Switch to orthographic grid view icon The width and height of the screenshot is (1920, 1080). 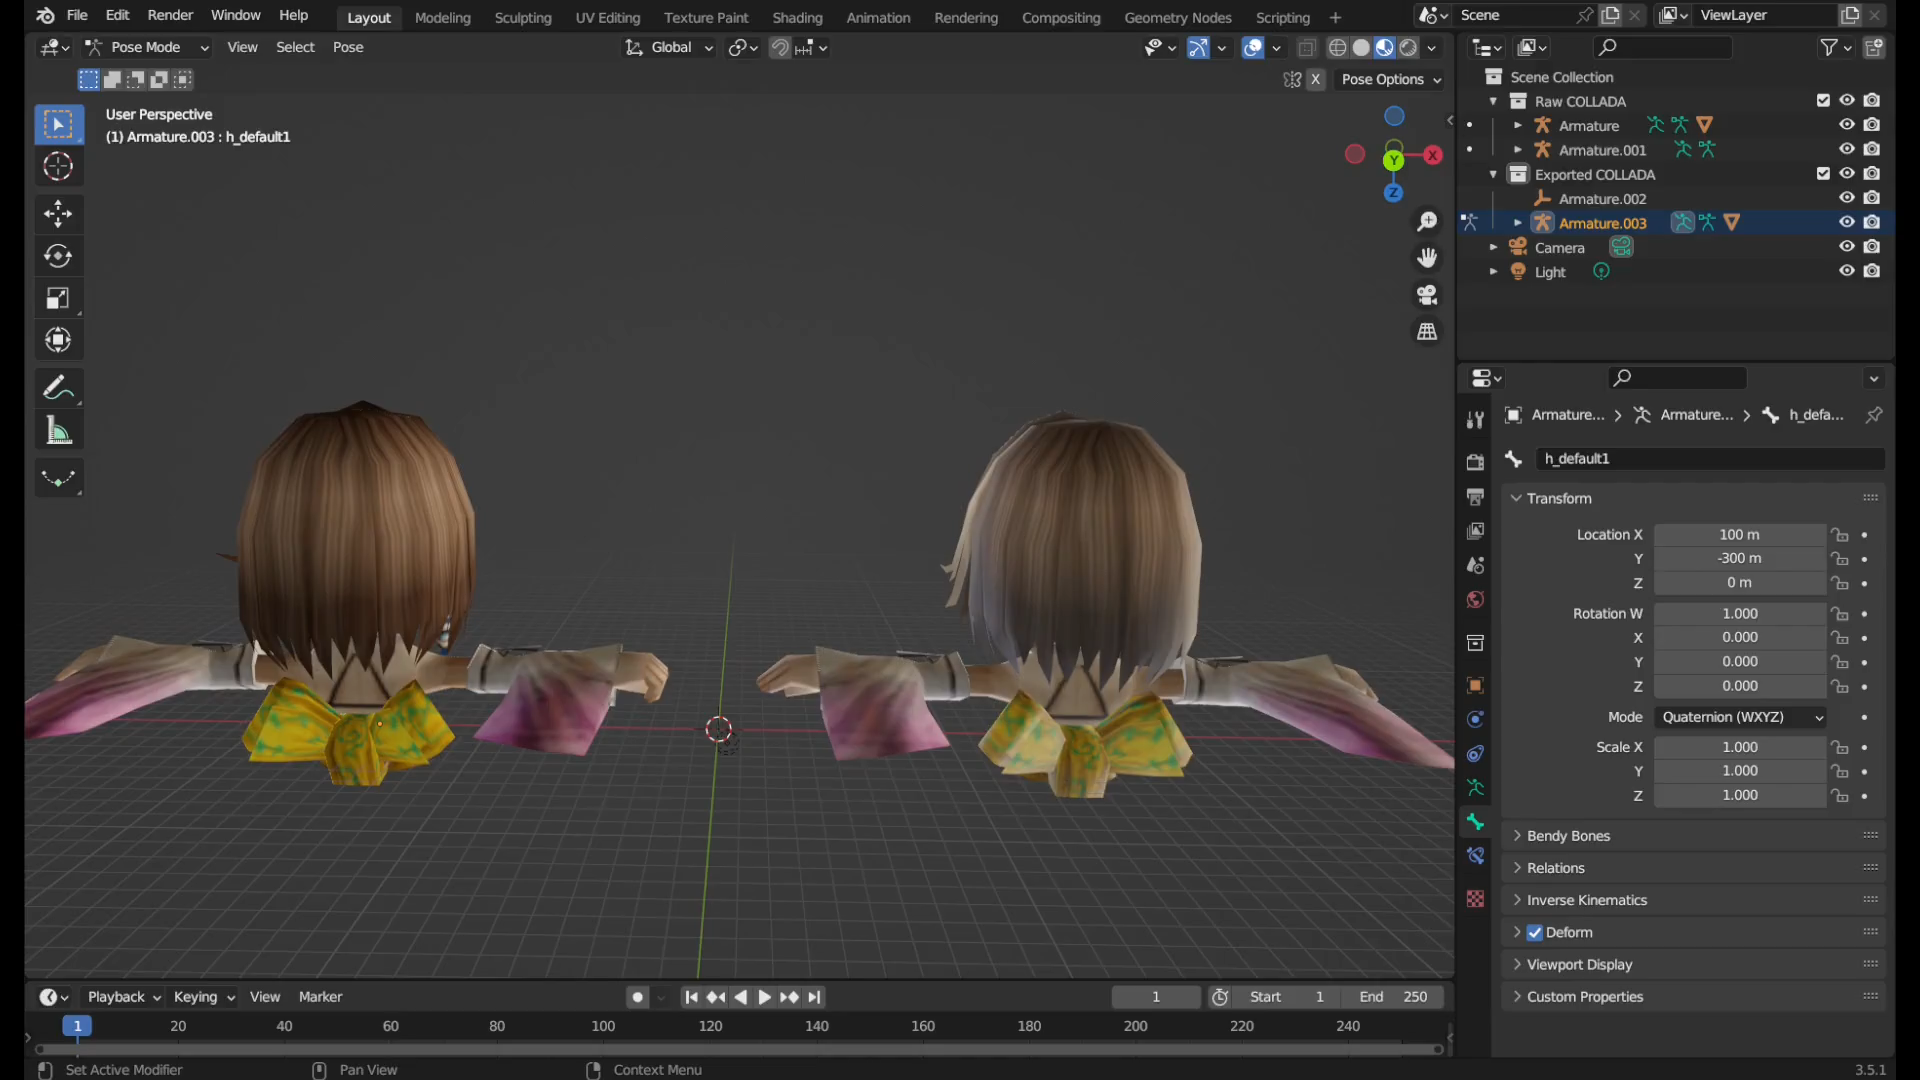point(1427,332)
